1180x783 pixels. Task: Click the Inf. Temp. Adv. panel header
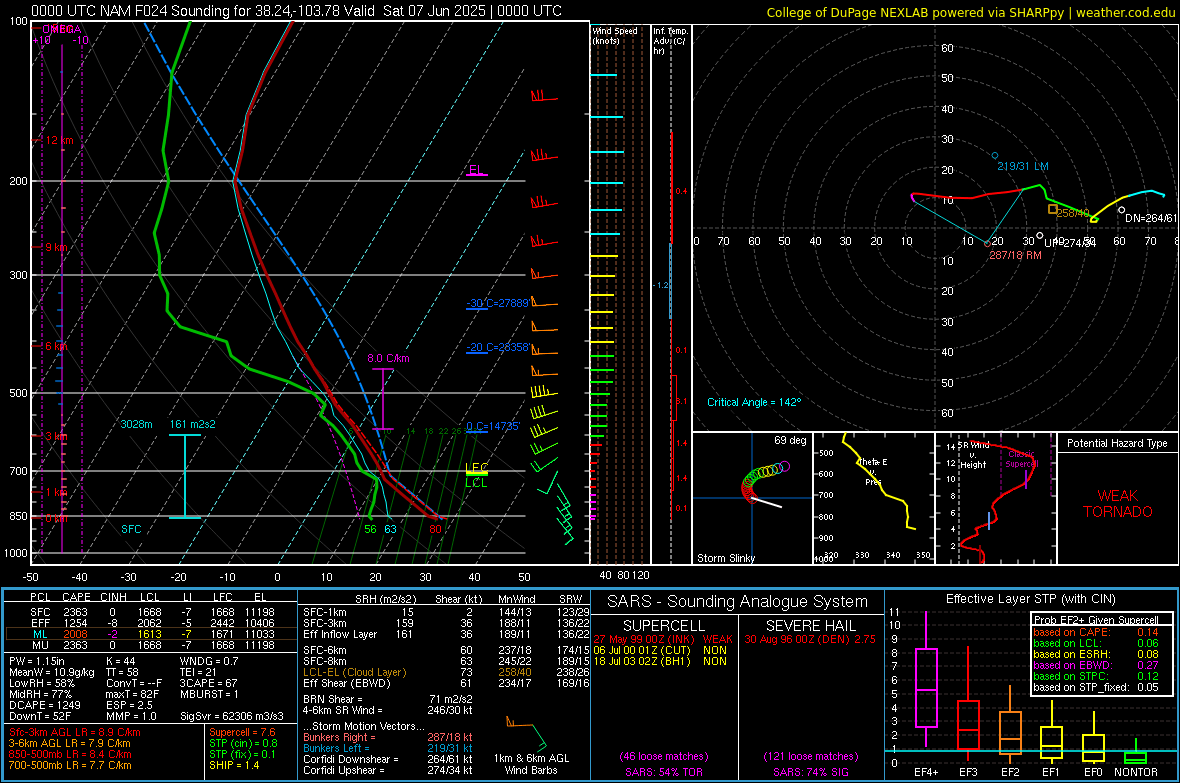[x=670, y=41]
